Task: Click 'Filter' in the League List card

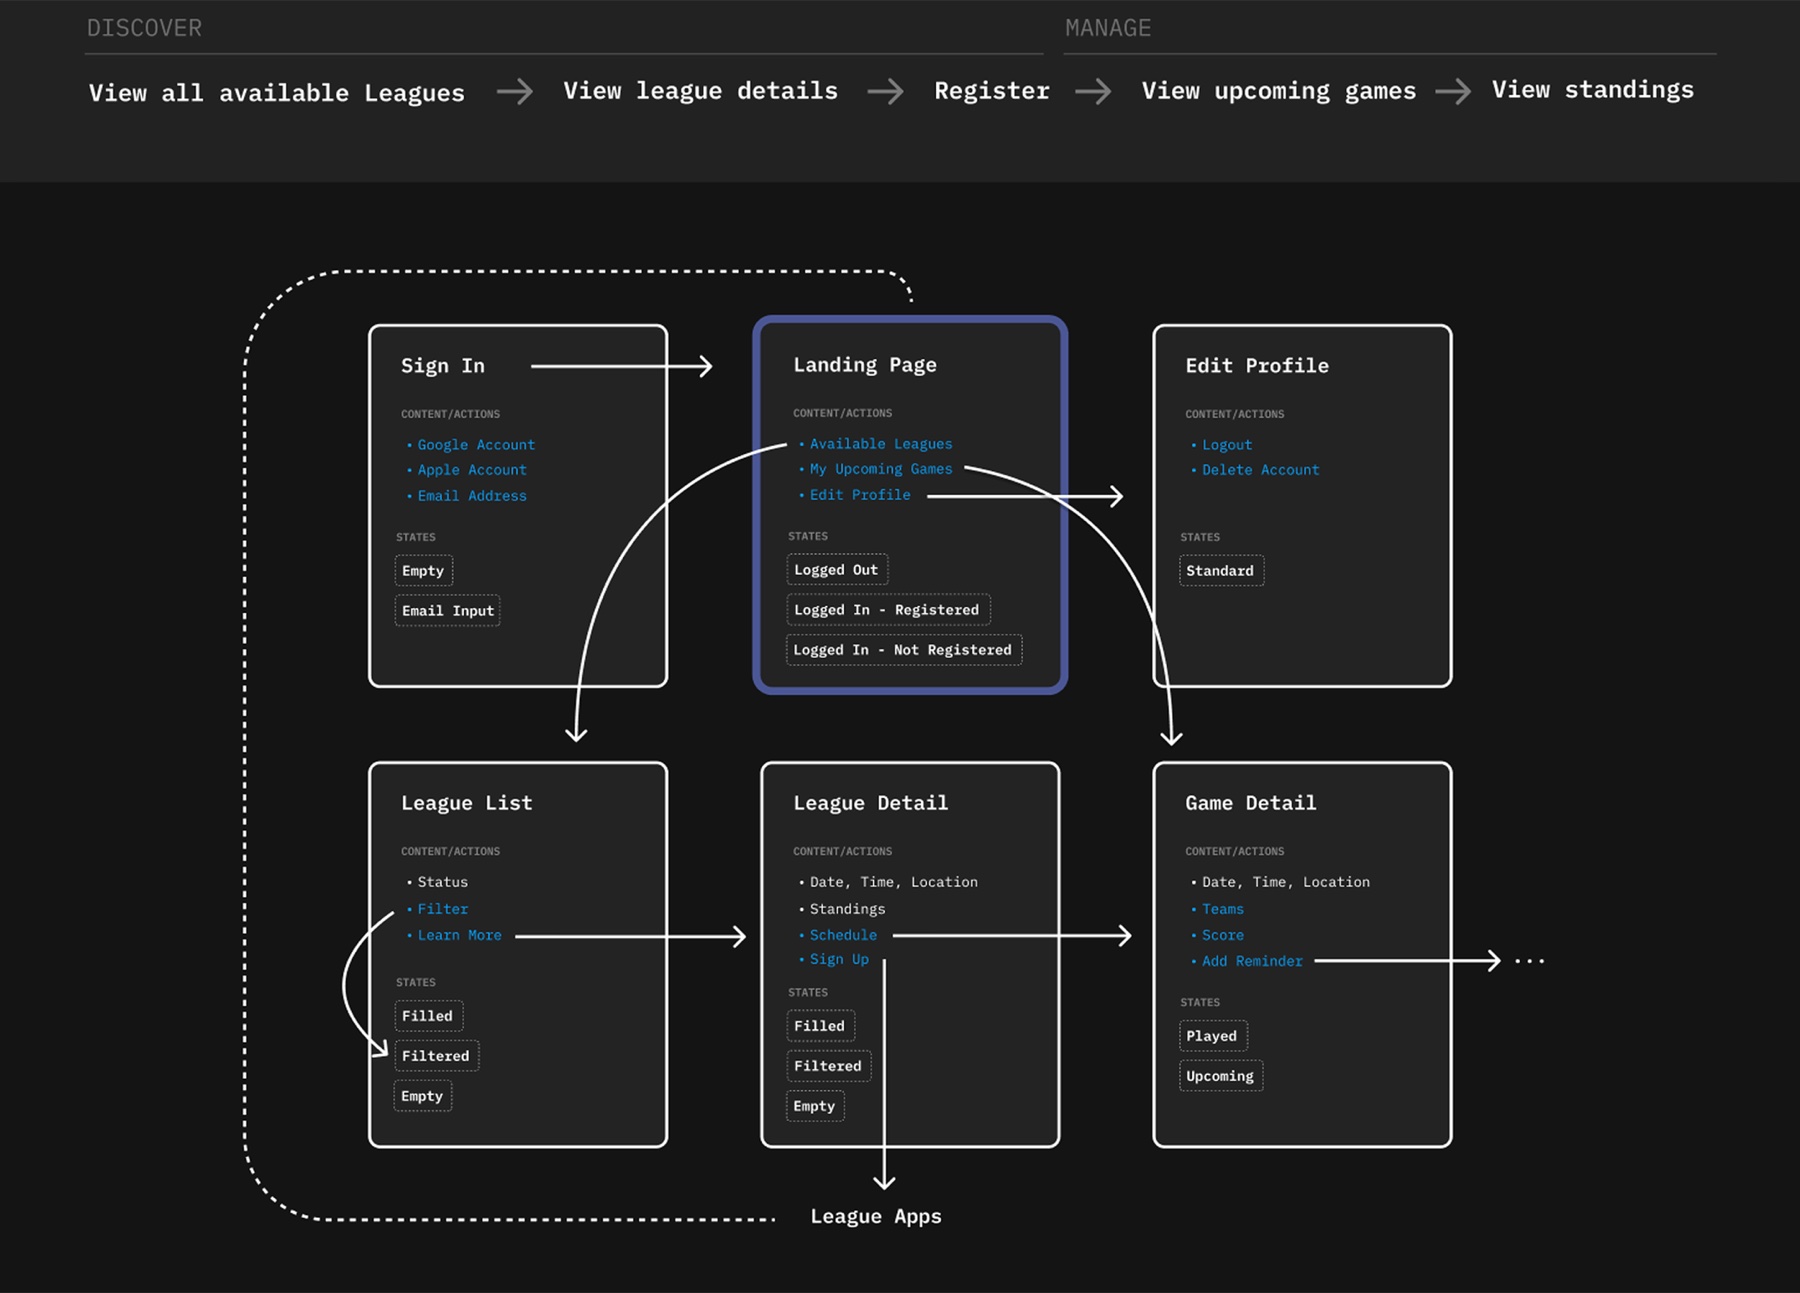Action: [443, 909]
